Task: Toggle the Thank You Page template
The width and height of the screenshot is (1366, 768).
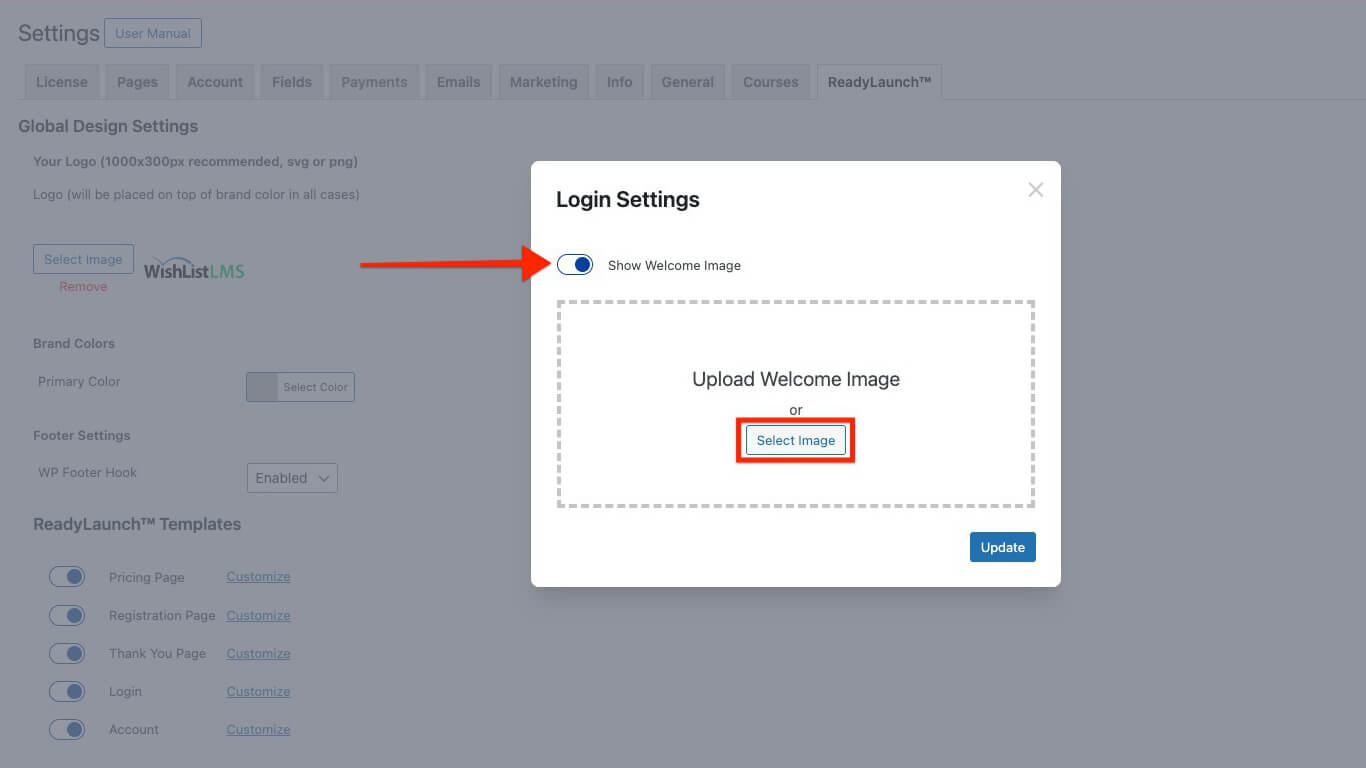Action: (x=67, y=653)
